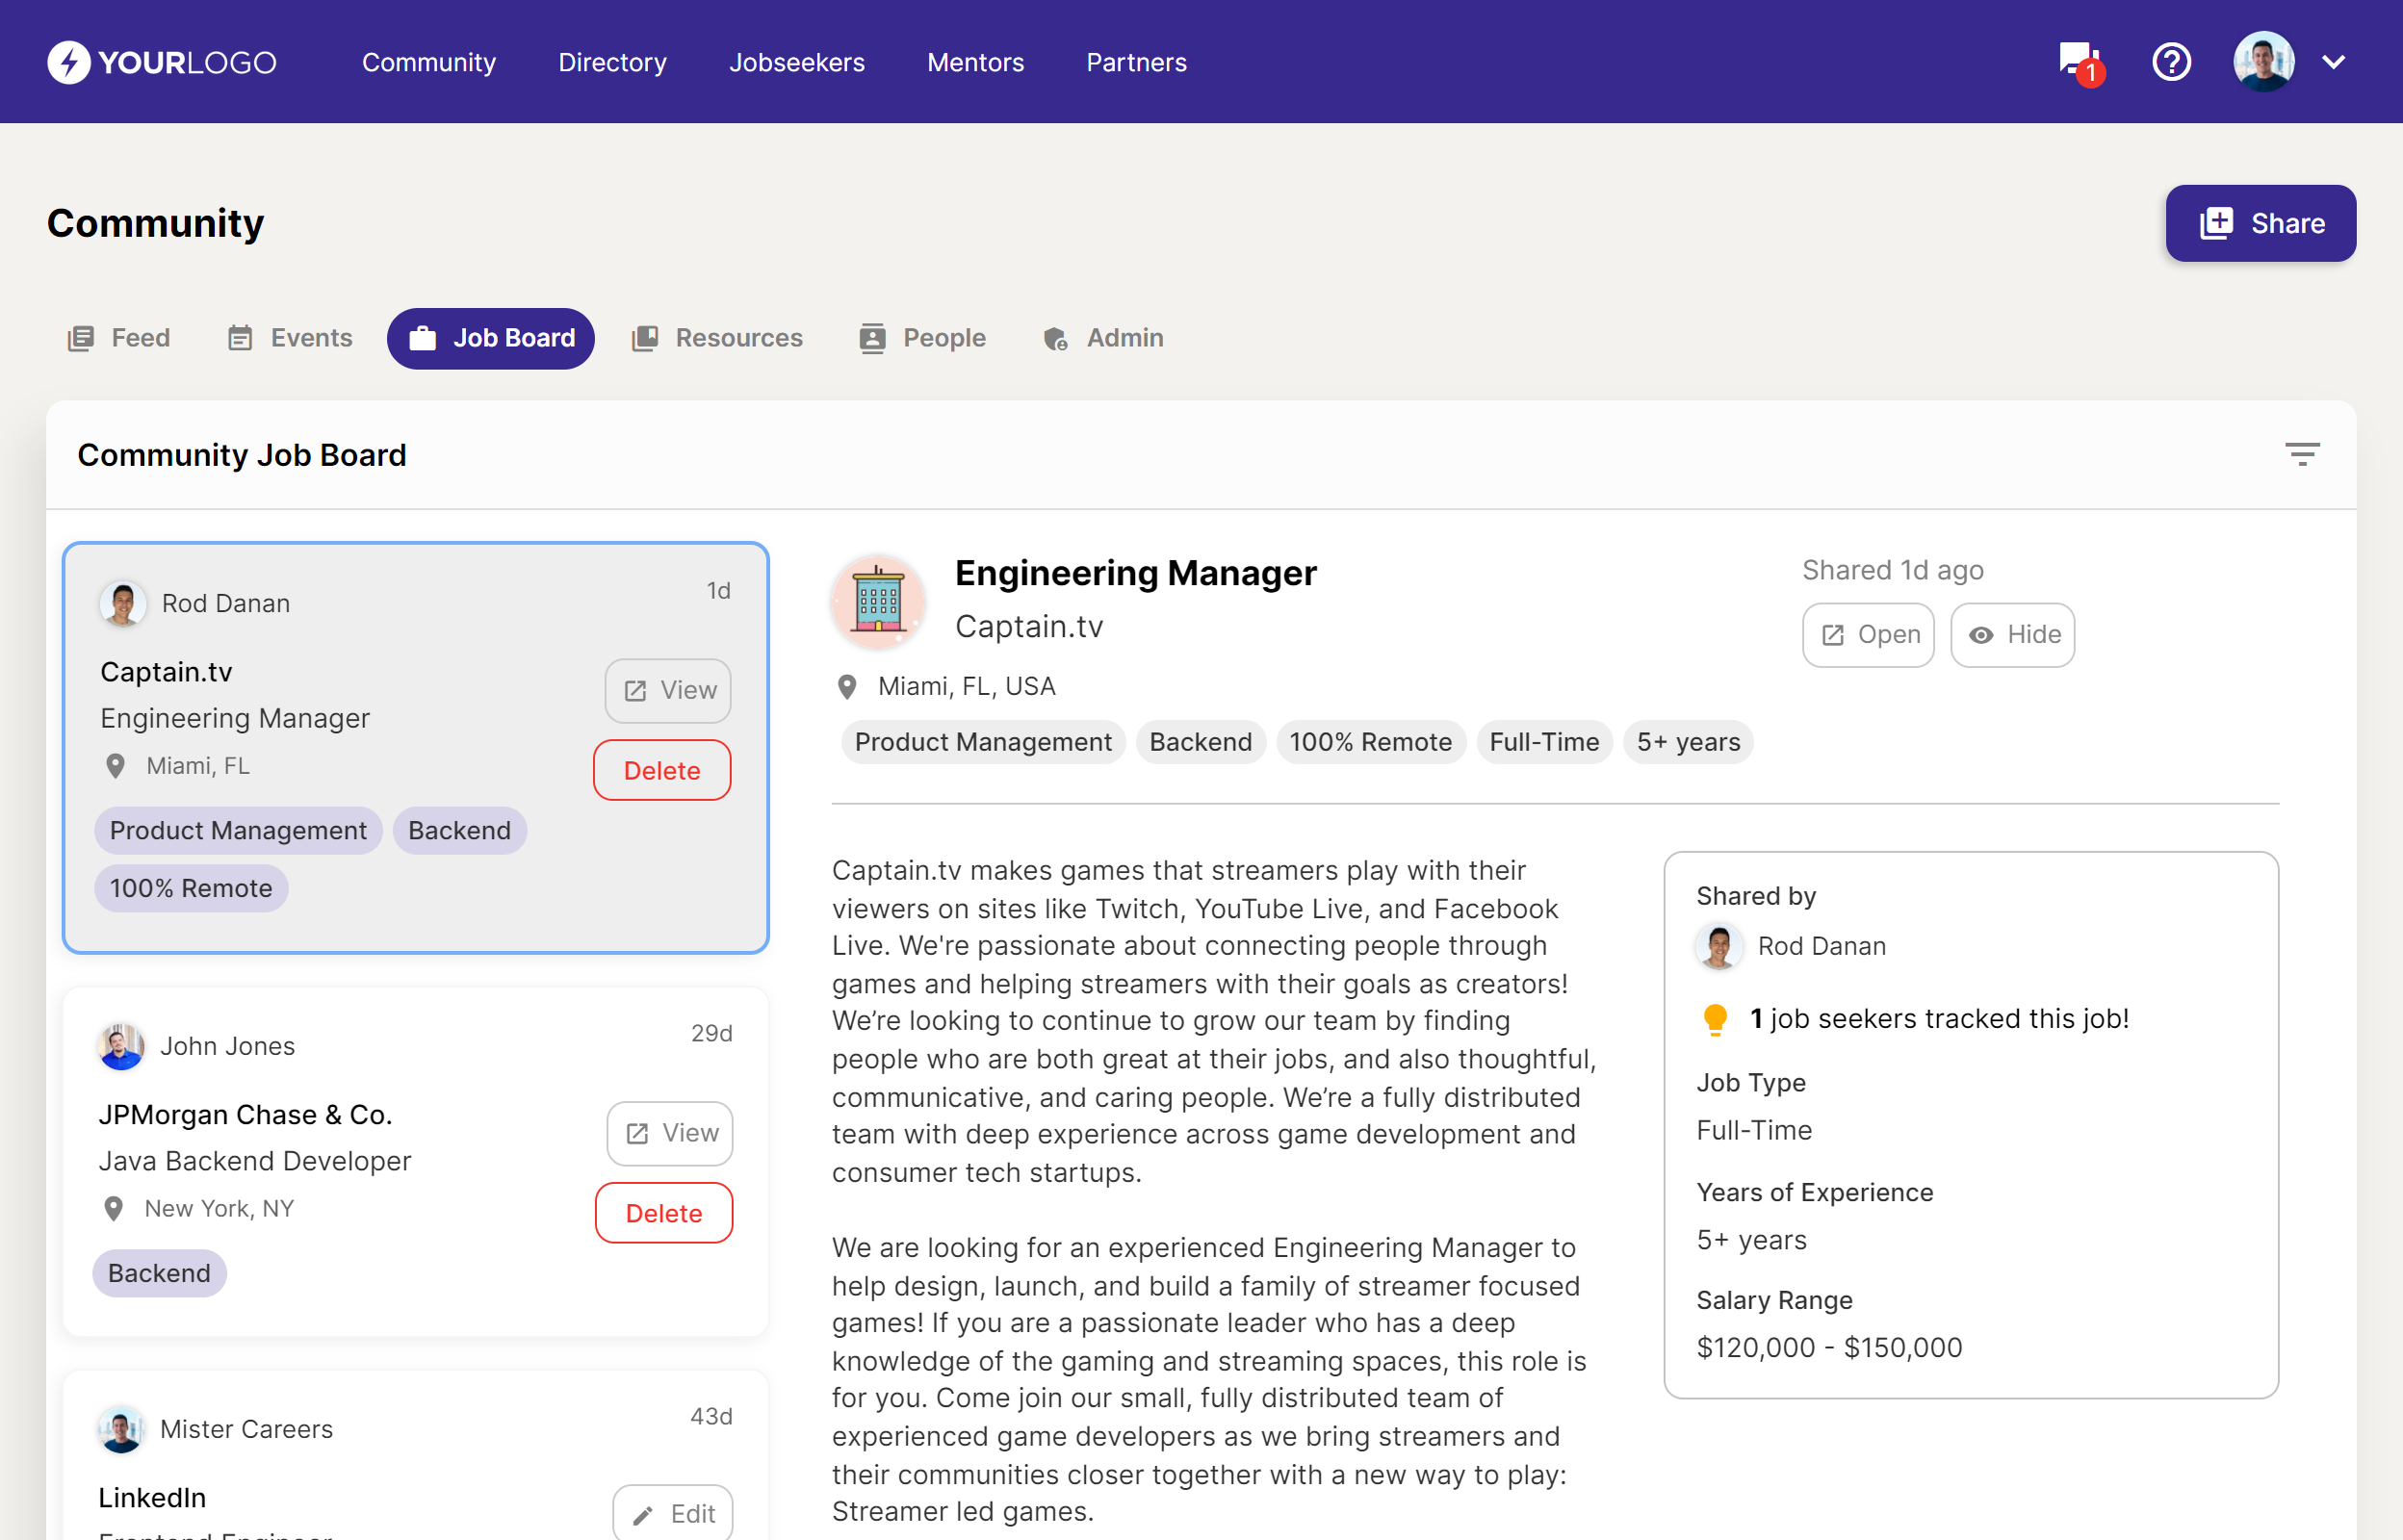
Task: Click John Jones's avatar in job card
Action: (121, 1046)
